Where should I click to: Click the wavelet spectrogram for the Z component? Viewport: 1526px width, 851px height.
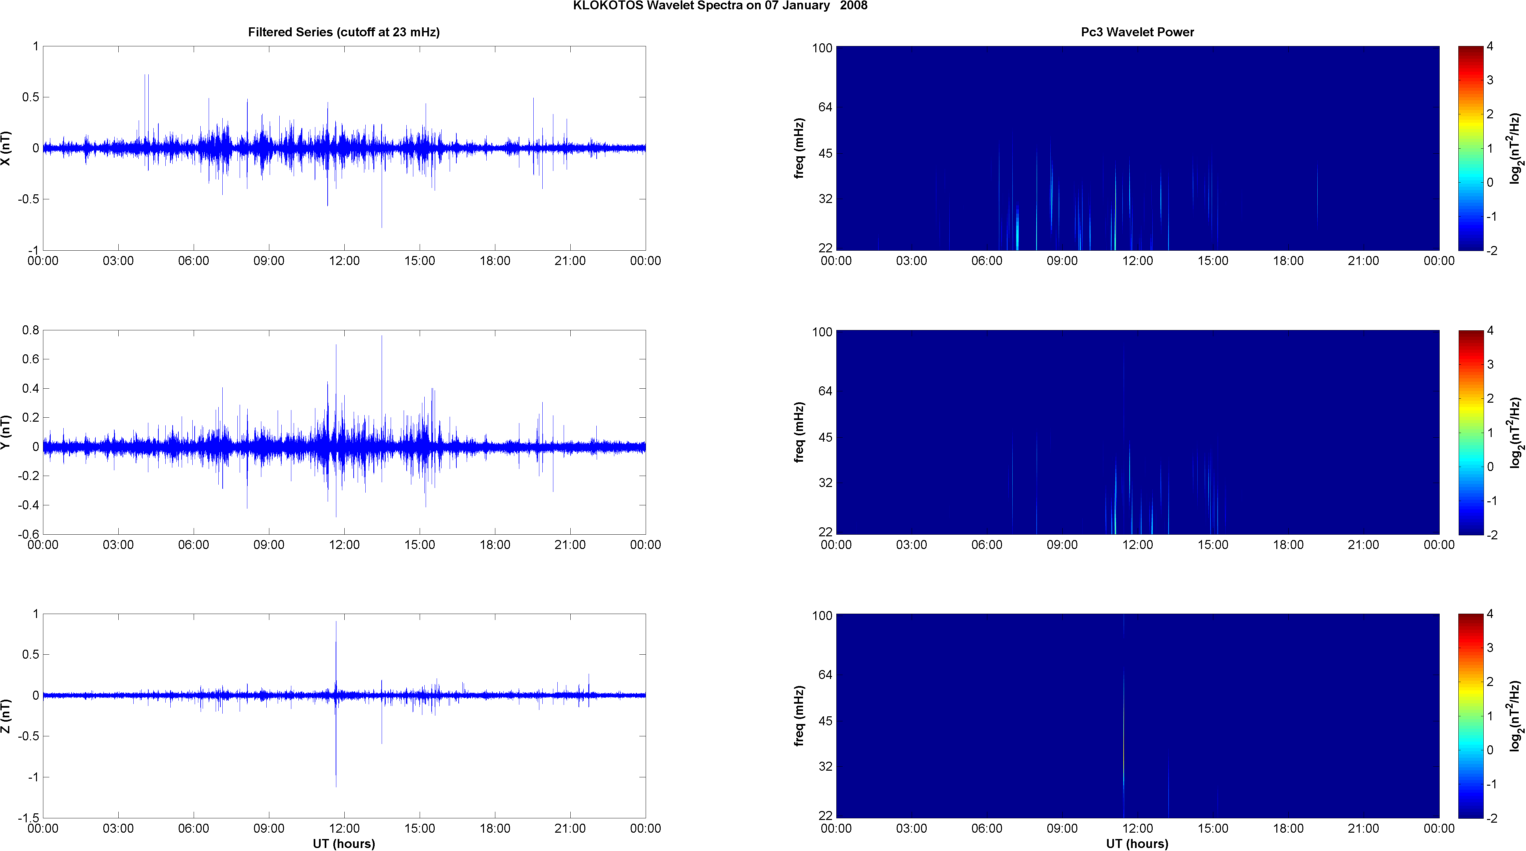coord(1137,716)
